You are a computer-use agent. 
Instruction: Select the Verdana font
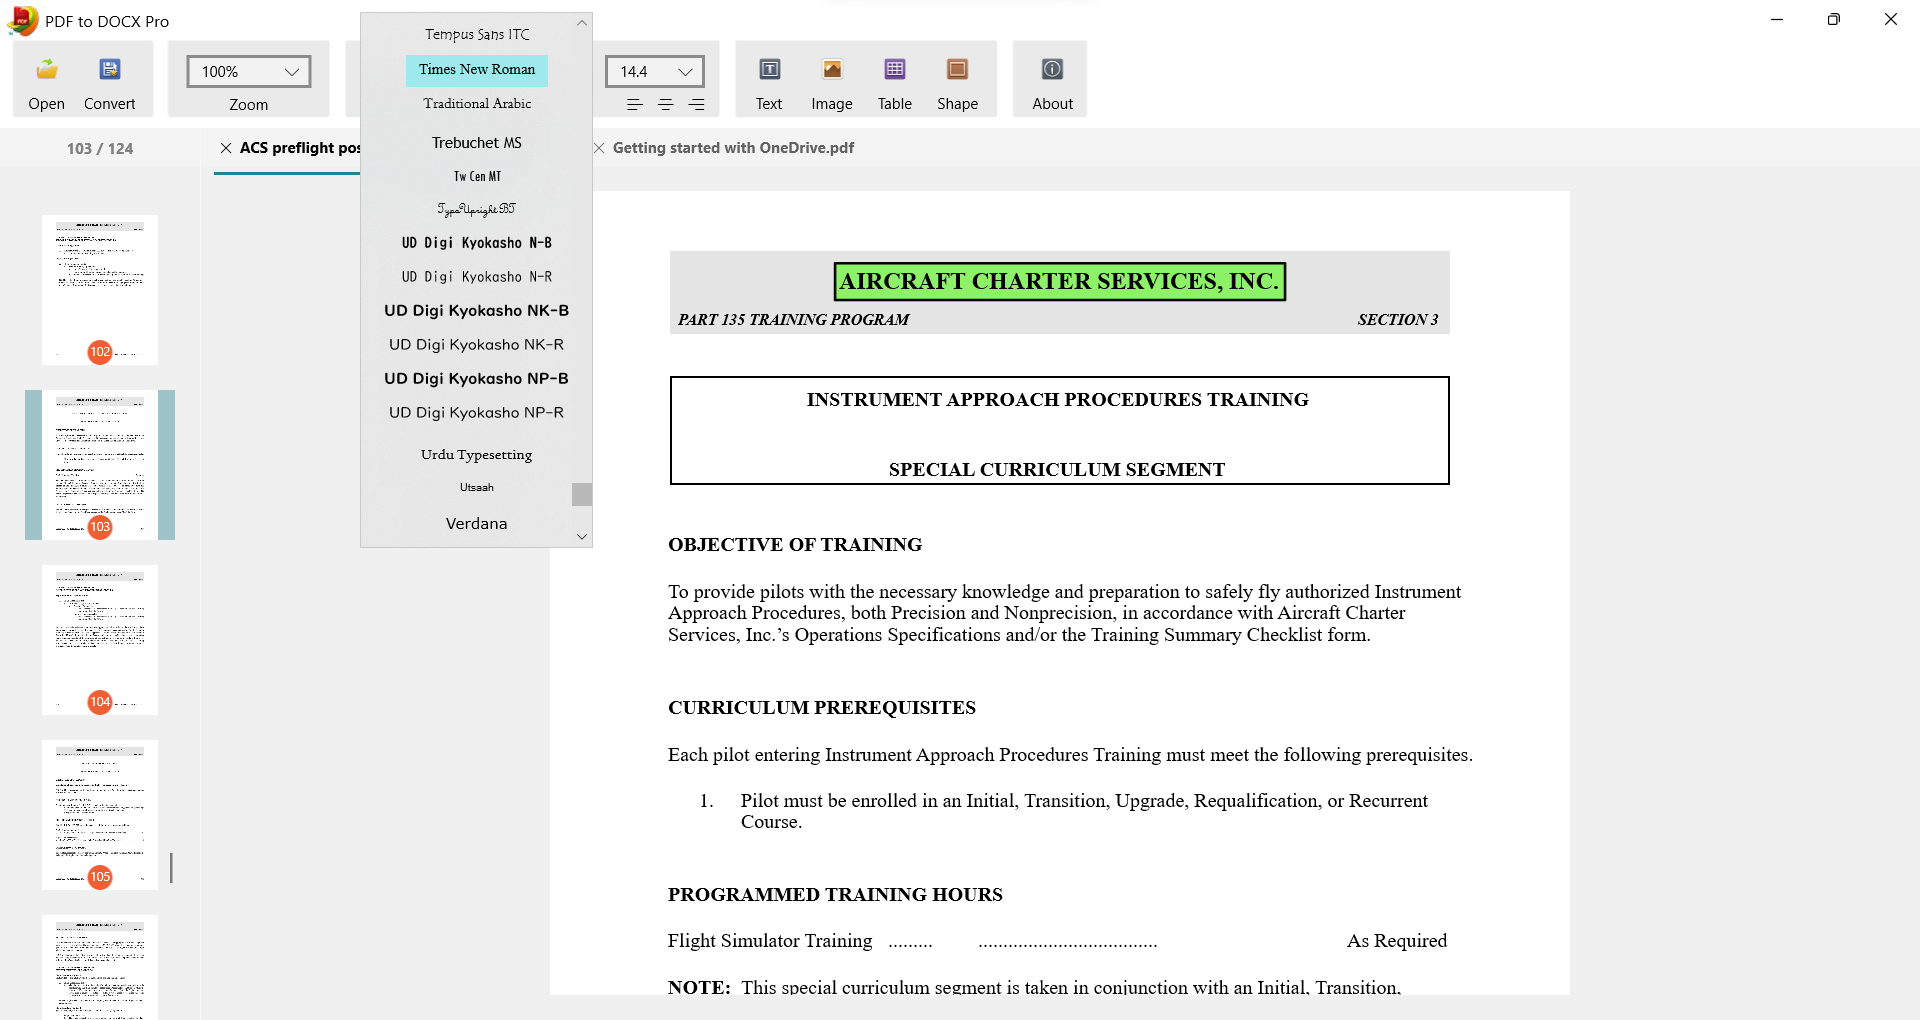point(476,523)
